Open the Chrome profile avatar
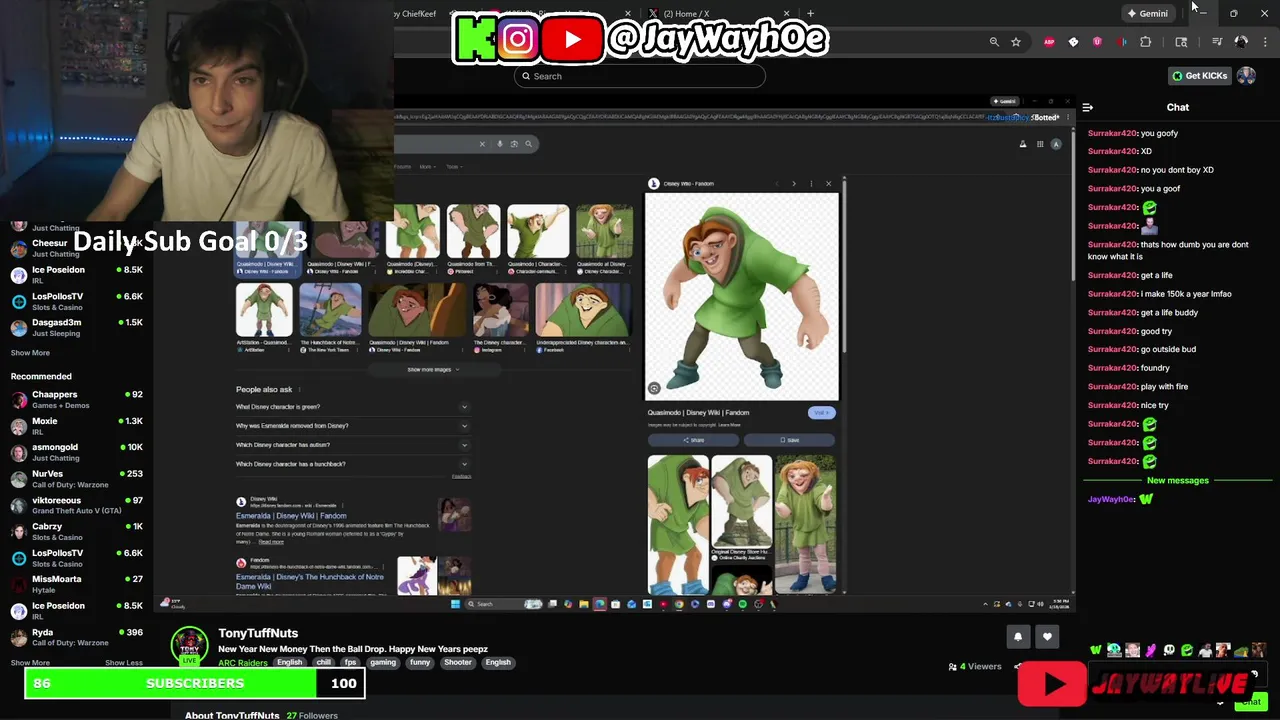 click(x=1241, y=42)
